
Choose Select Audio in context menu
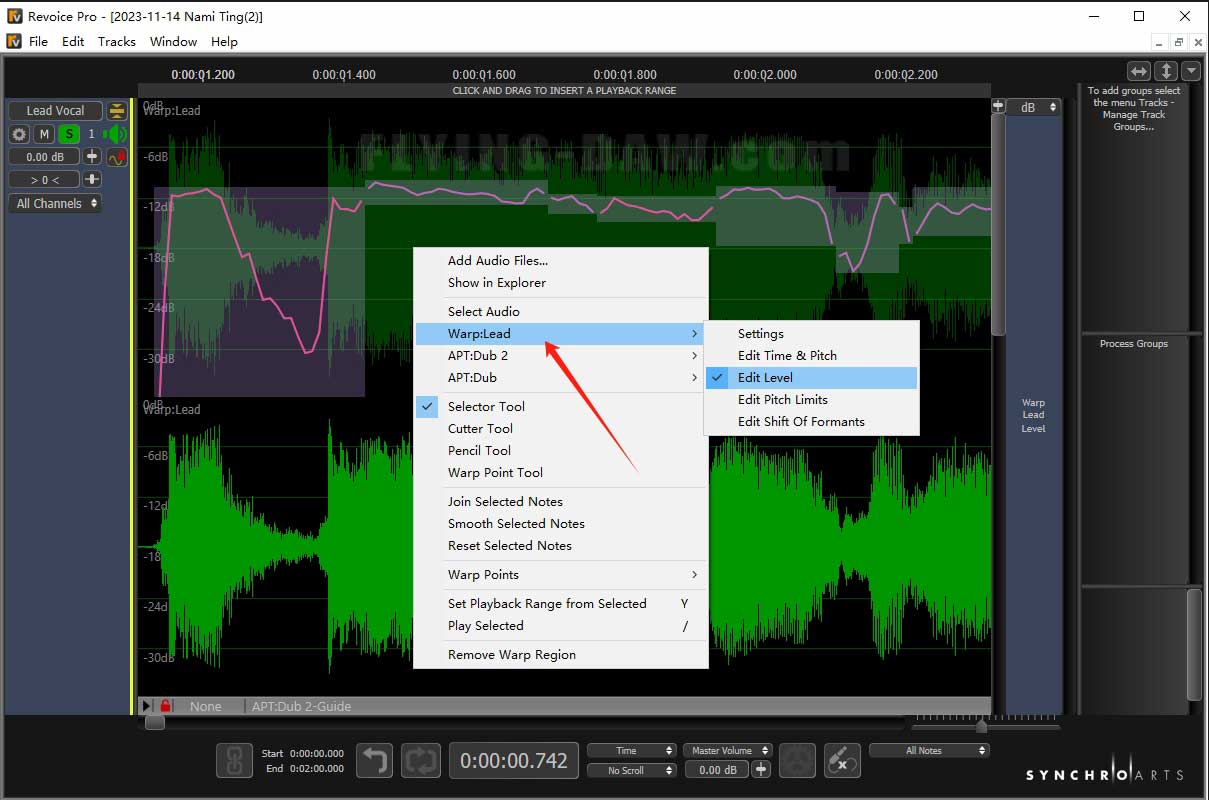pos(562,312)
